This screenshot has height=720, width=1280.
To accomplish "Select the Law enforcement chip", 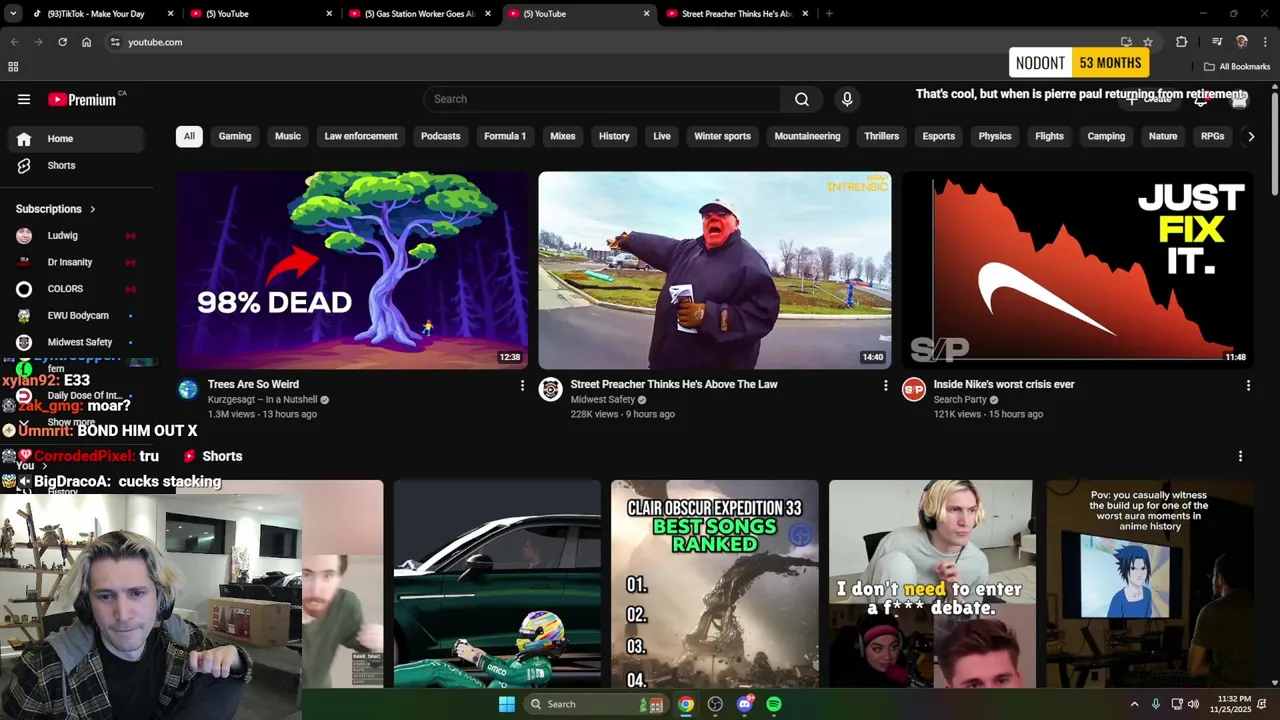I will [x=361, y=136].
